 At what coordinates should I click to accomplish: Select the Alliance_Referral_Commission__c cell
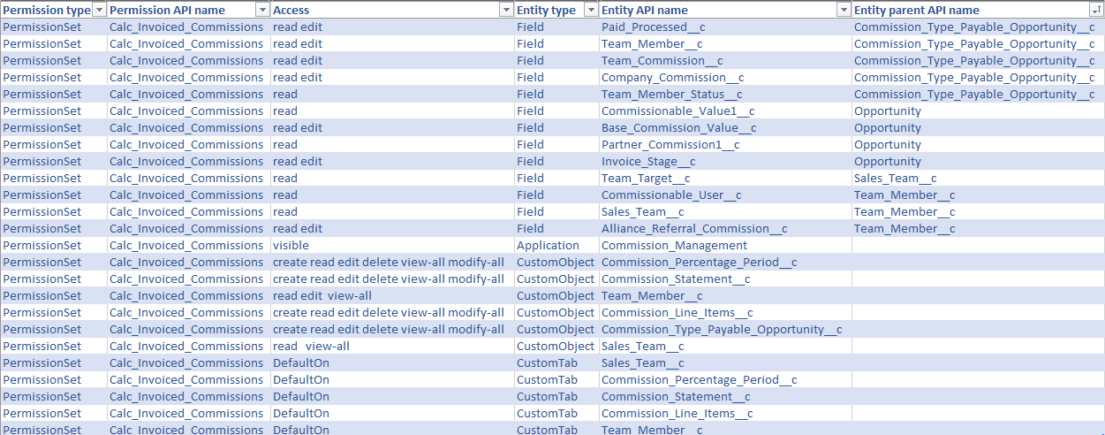coord(694,229)
